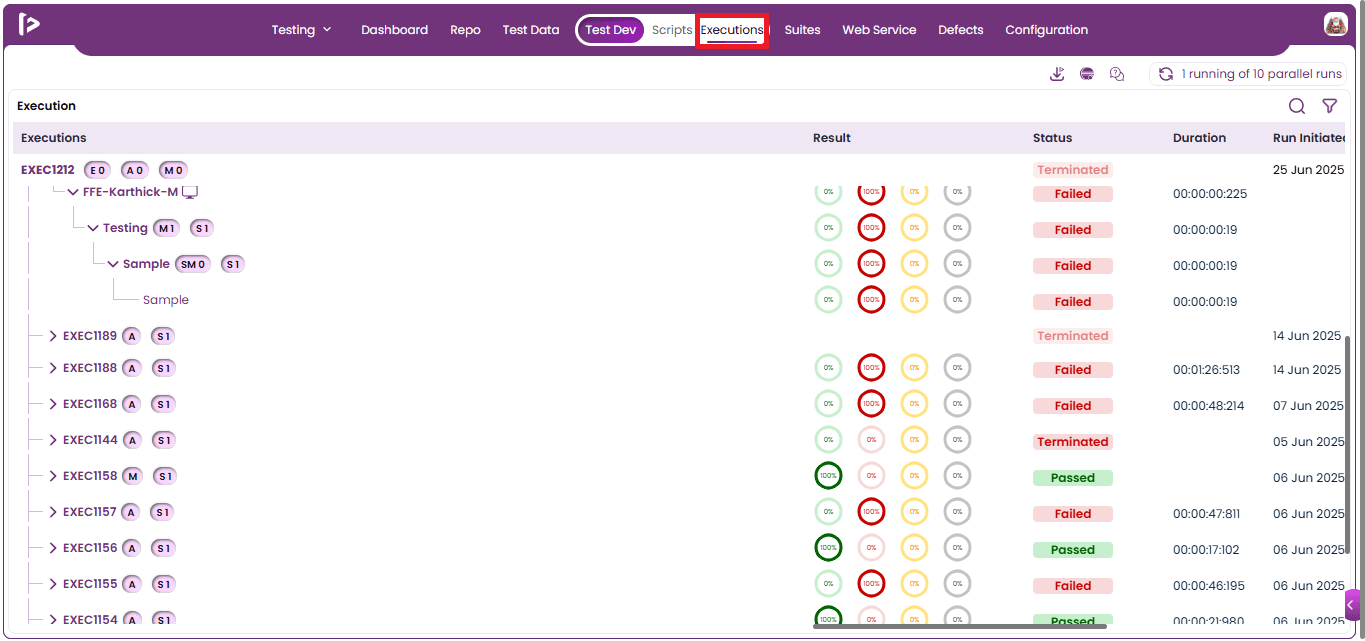Viewport: 1365px width, 641px height.
Task: Select the Scripts tab
Action: tap(672, 30)
